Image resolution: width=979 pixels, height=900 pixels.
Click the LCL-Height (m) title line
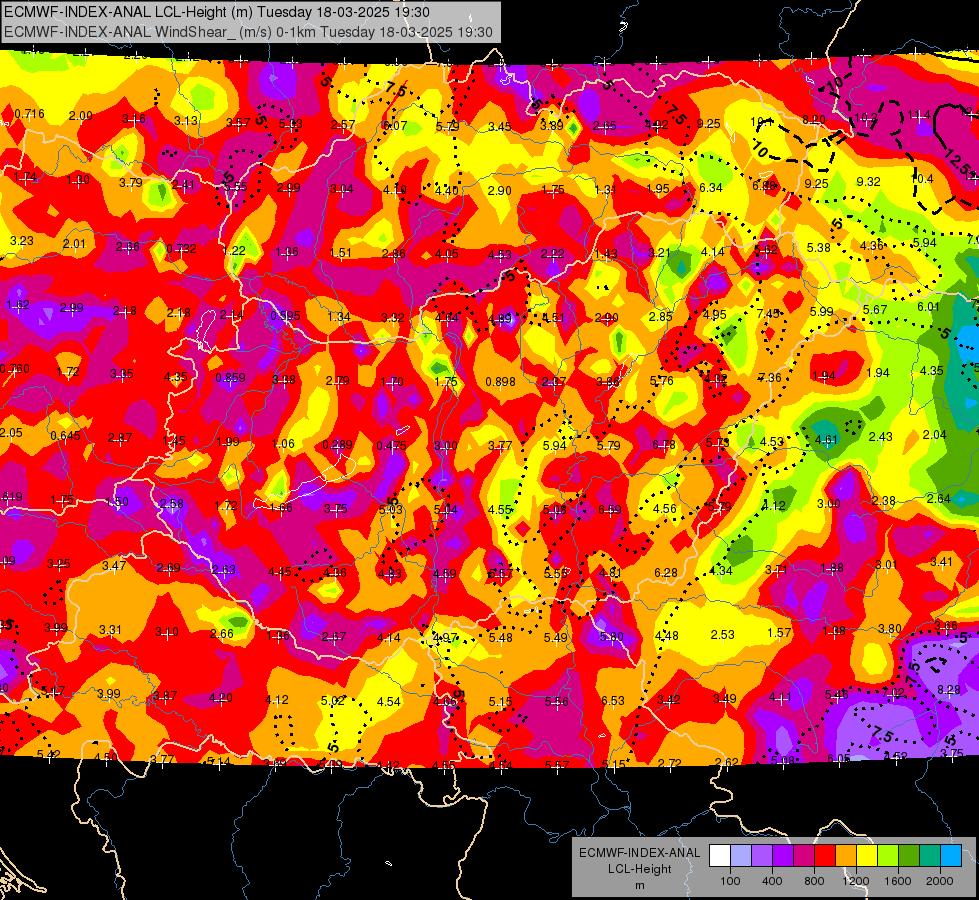[x=216, y=12]
